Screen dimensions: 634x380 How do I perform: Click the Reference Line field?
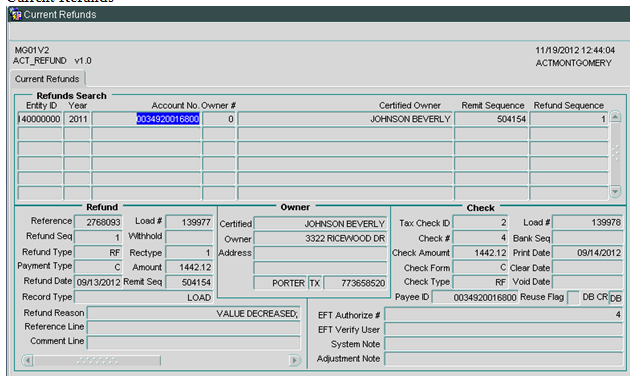[194, 327]
